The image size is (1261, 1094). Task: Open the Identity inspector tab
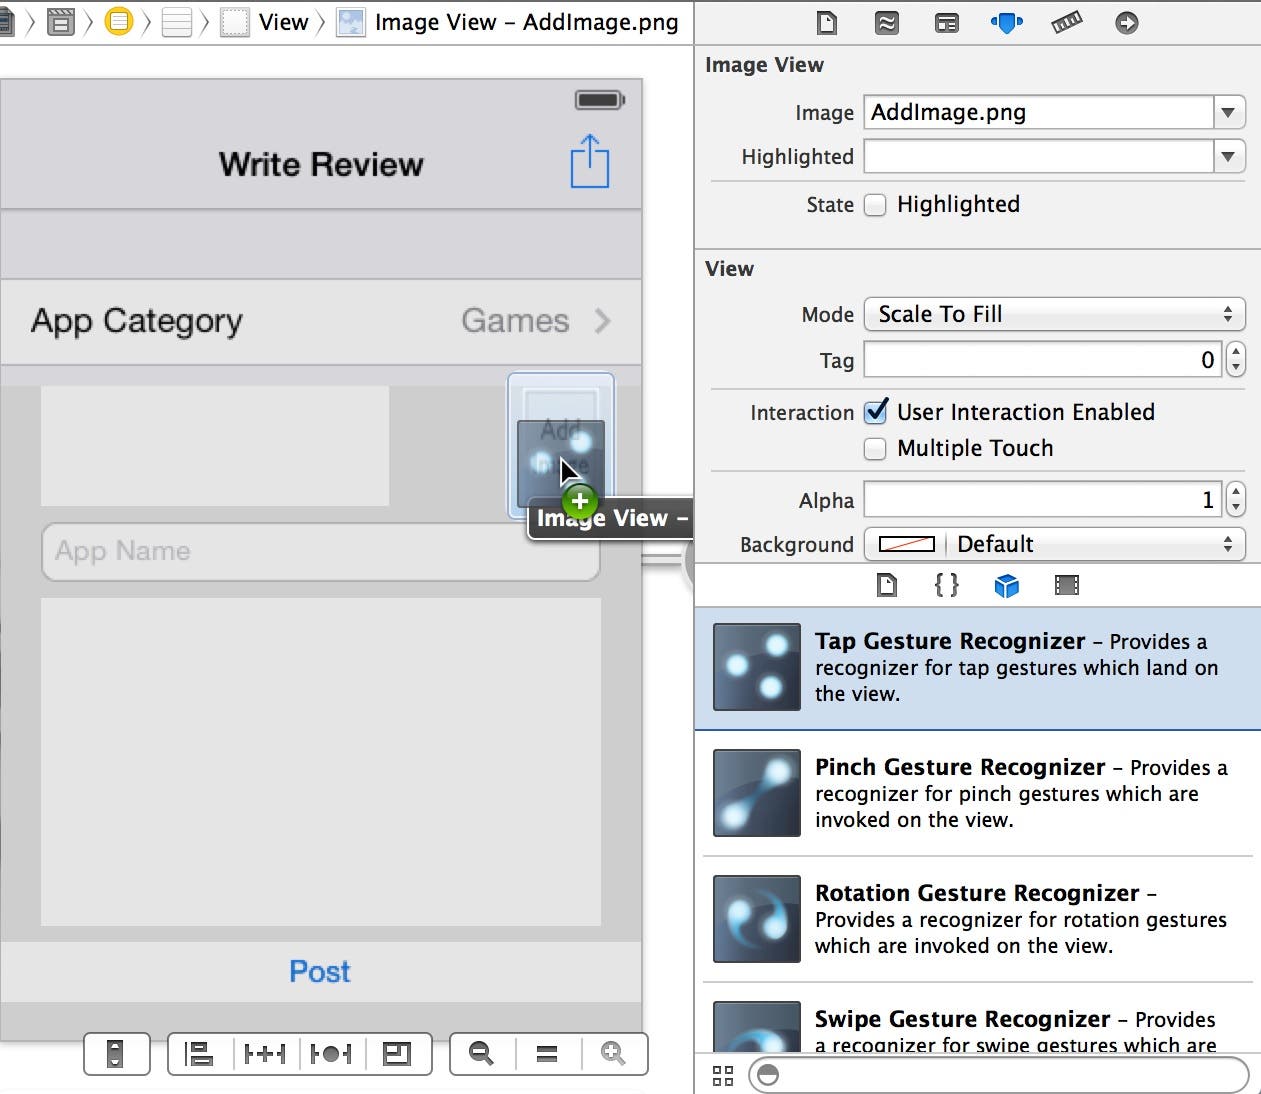pyautogui.click(x=947, y=22)
